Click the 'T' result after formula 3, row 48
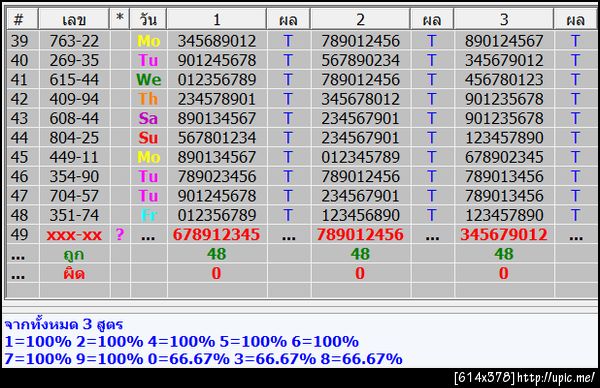The height and width of the screenshot is (388, 600). point(575,215)
